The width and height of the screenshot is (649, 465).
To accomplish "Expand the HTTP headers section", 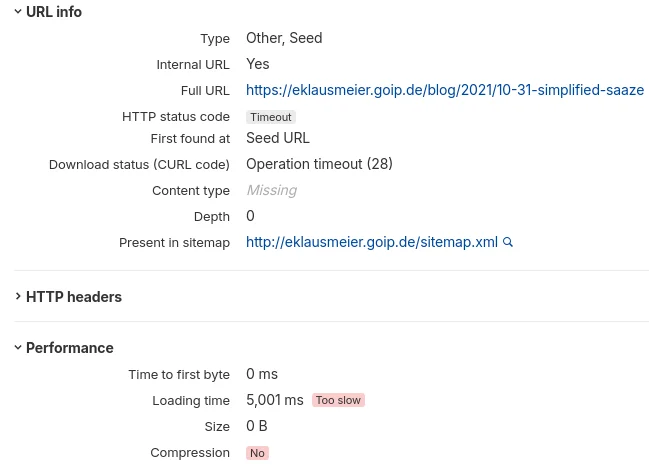I will tap(19, 297).
